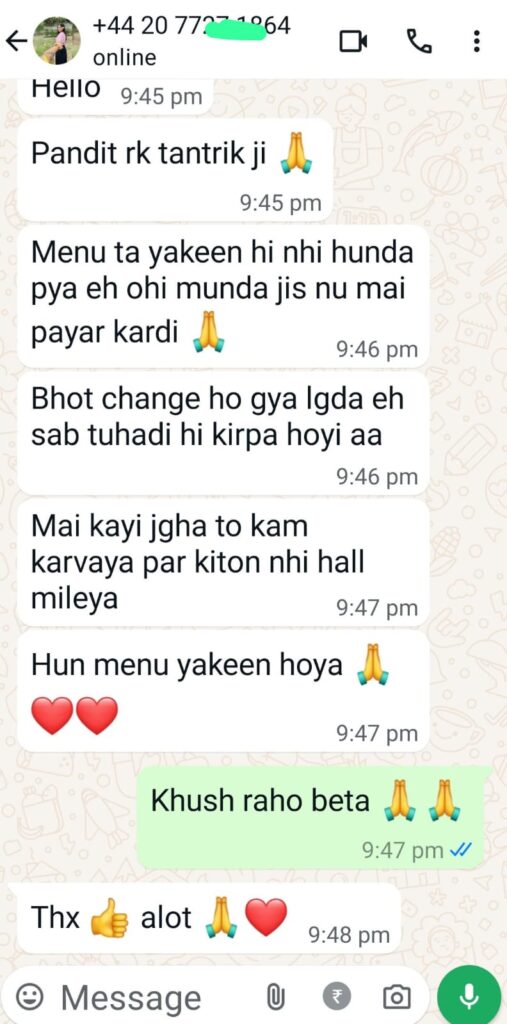Tap the green microphone voice message button
The width and height of the screenshot is (507, 1024).
point(469,997)
